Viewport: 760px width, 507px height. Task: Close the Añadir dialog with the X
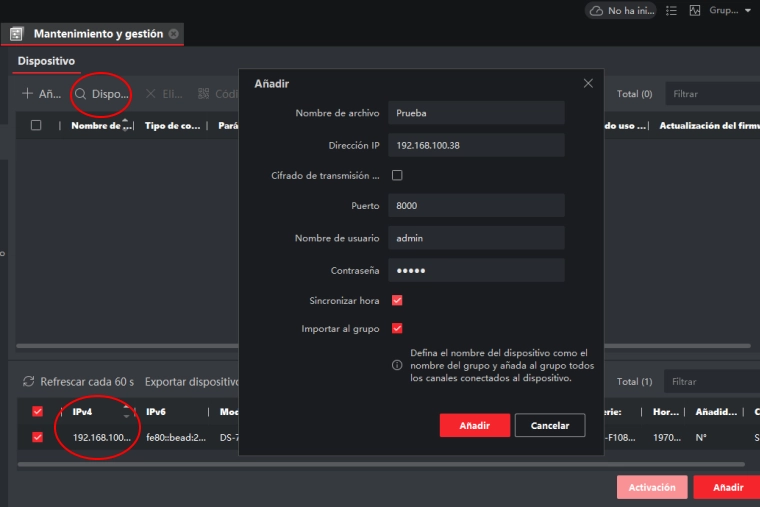588,84
